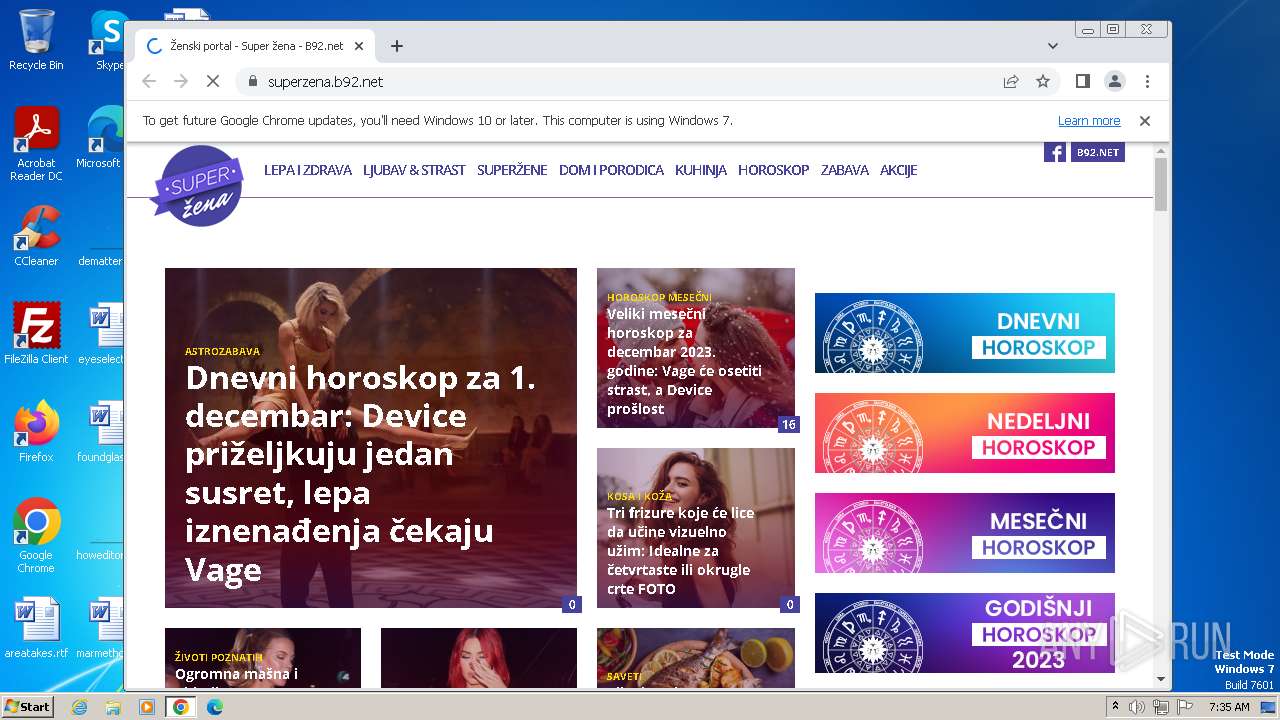Open FileZilla Client desktop shortcut
Screen dimensions: 1280x720
pyautogui.click(x=36, y=333)
